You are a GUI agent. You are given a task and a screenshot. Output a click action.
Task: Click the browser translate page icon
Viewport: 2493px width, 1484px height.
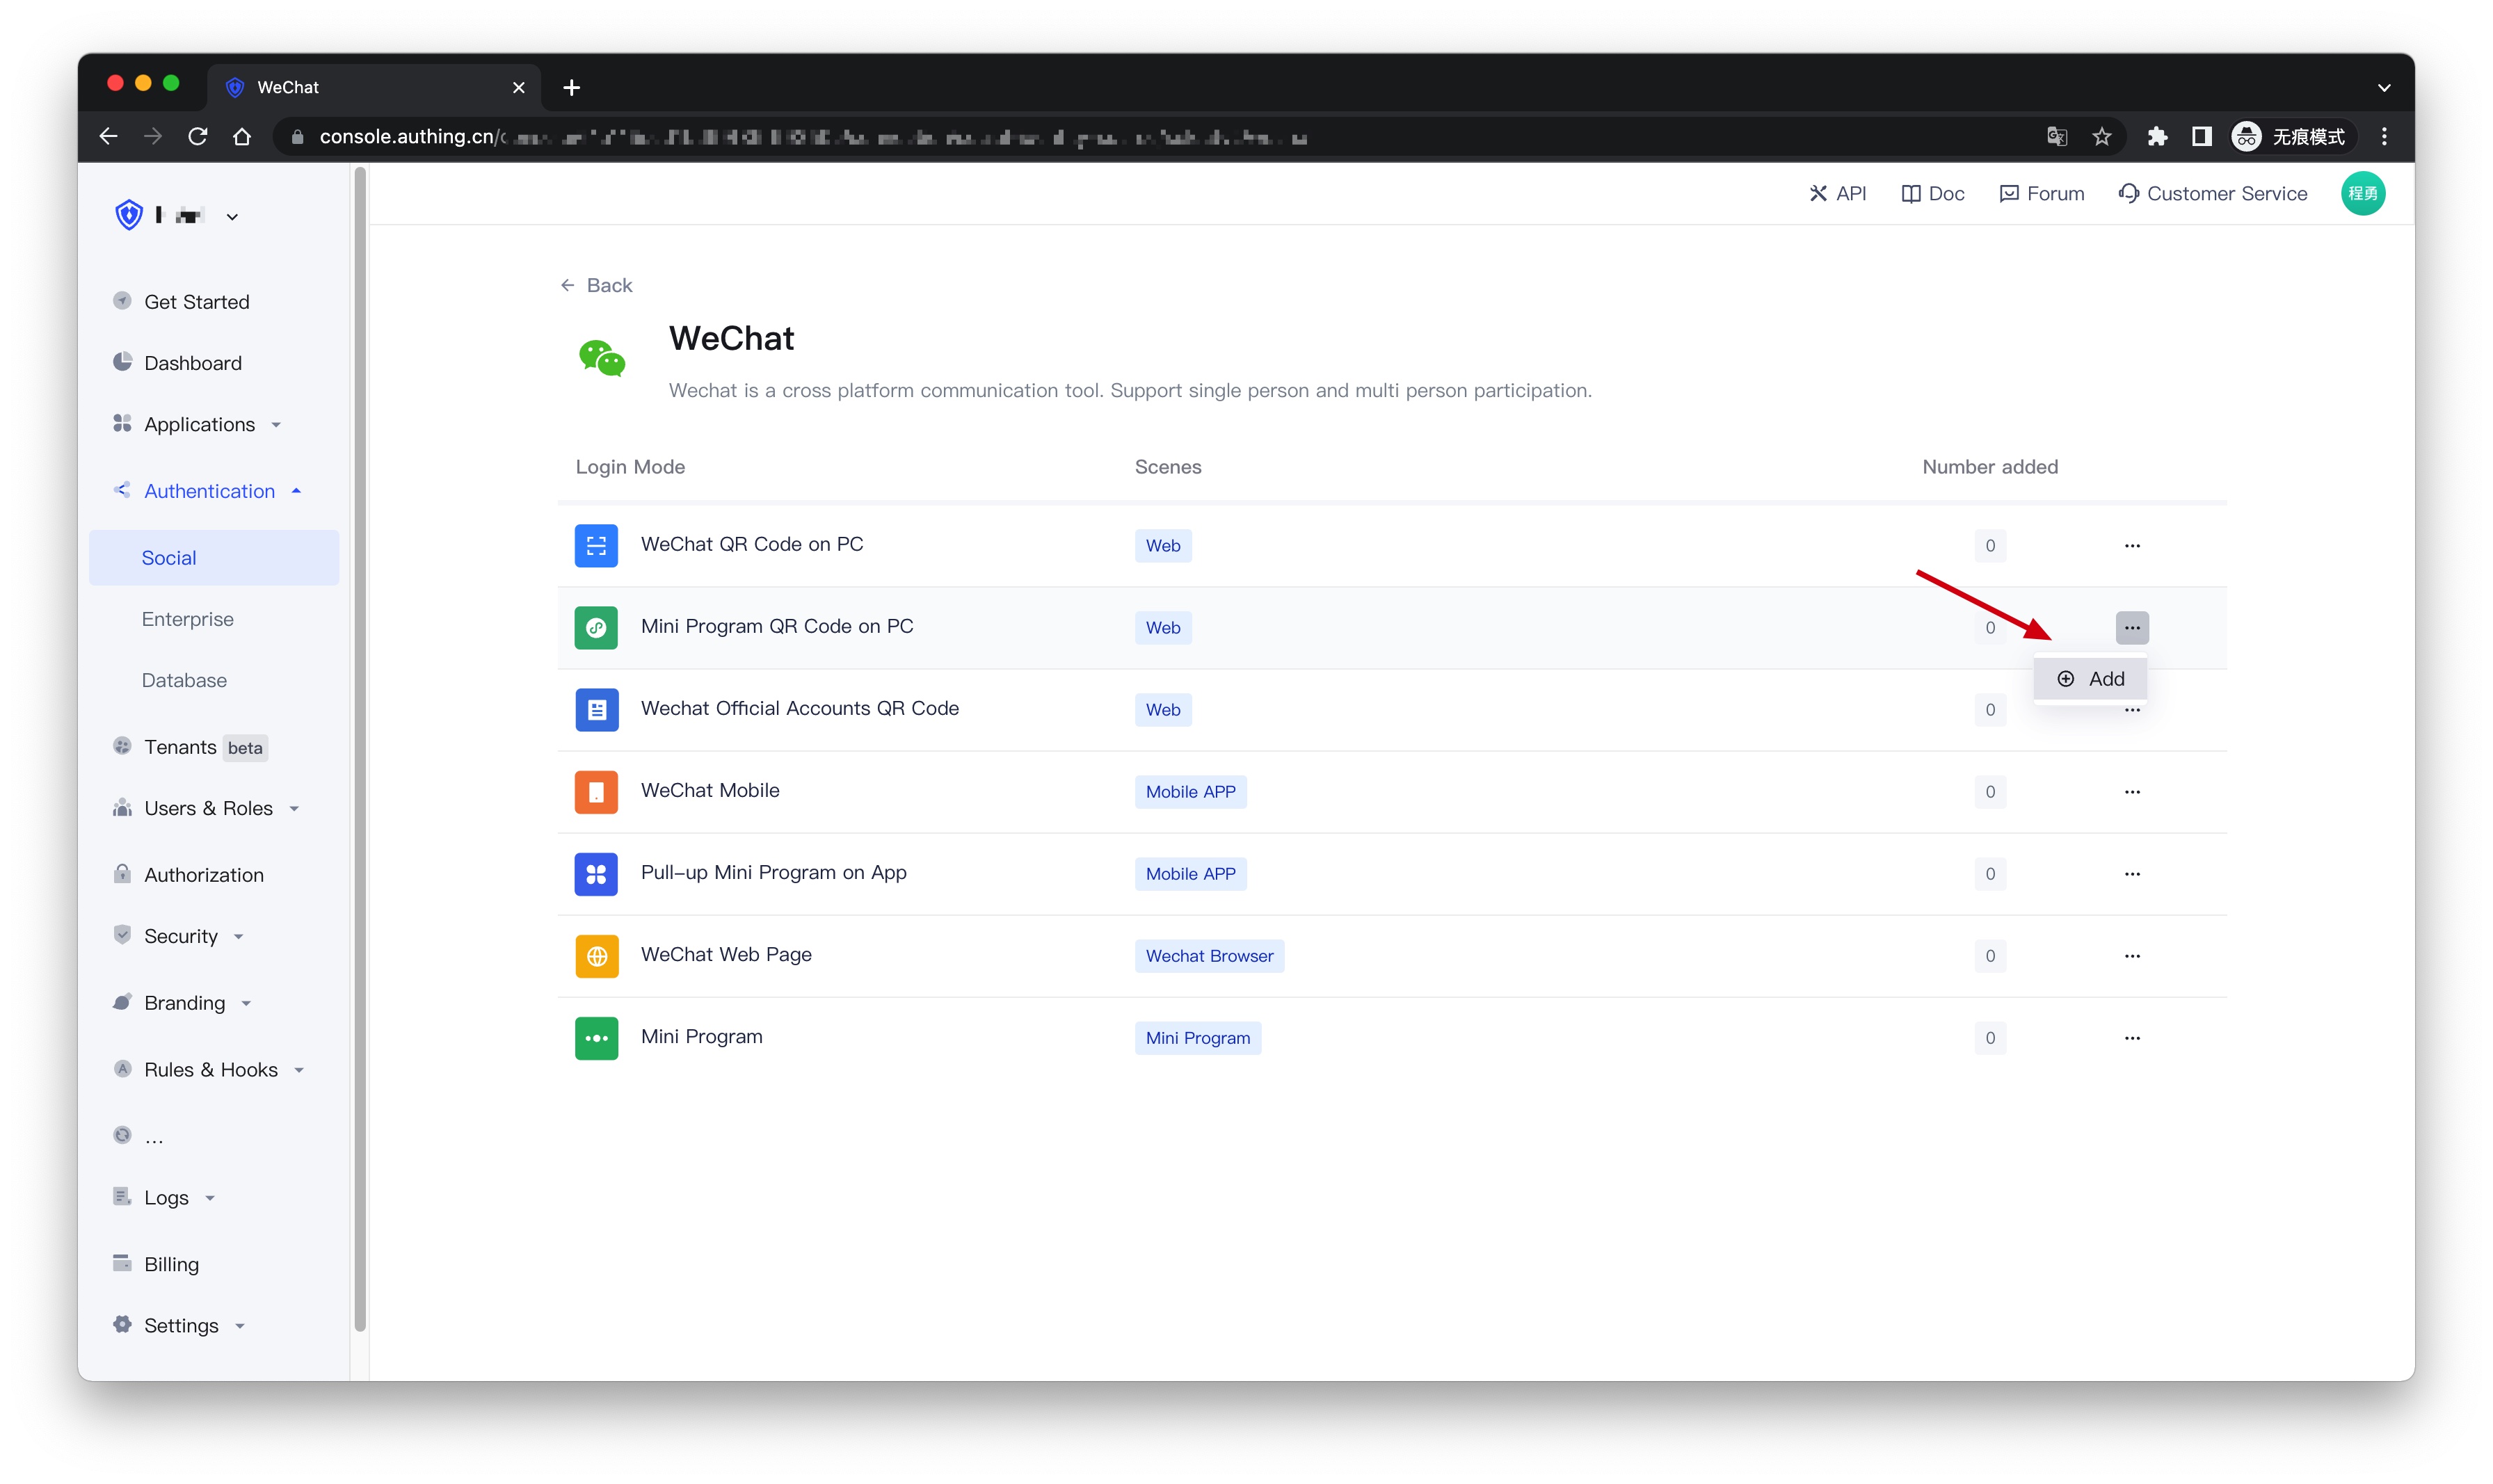point(2056,137)
